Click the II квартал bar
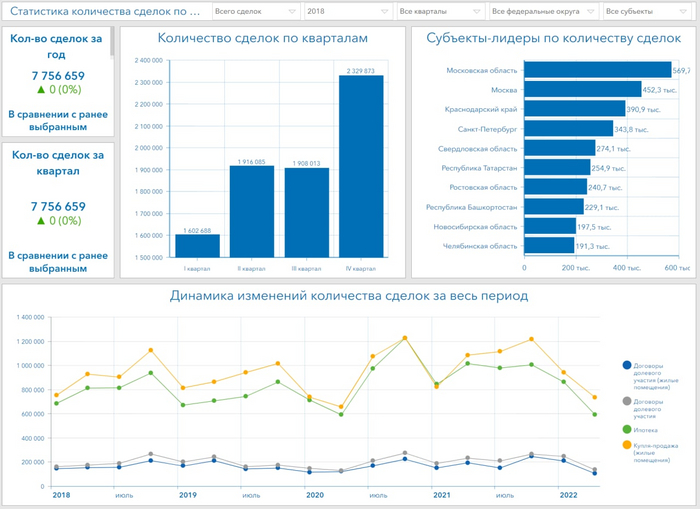Image resolution: width=700 pixels, height=509 pixels. point(252,212)
